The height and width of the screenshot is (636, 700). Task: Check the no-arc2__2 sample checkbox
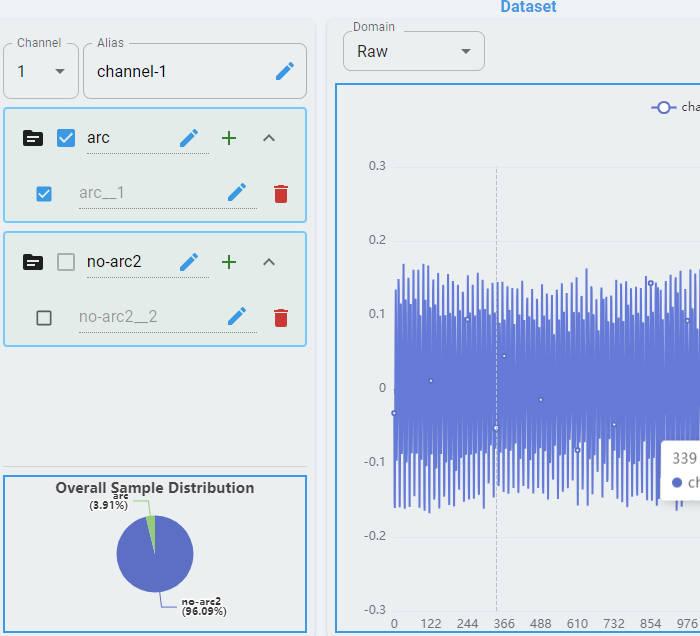44,318
